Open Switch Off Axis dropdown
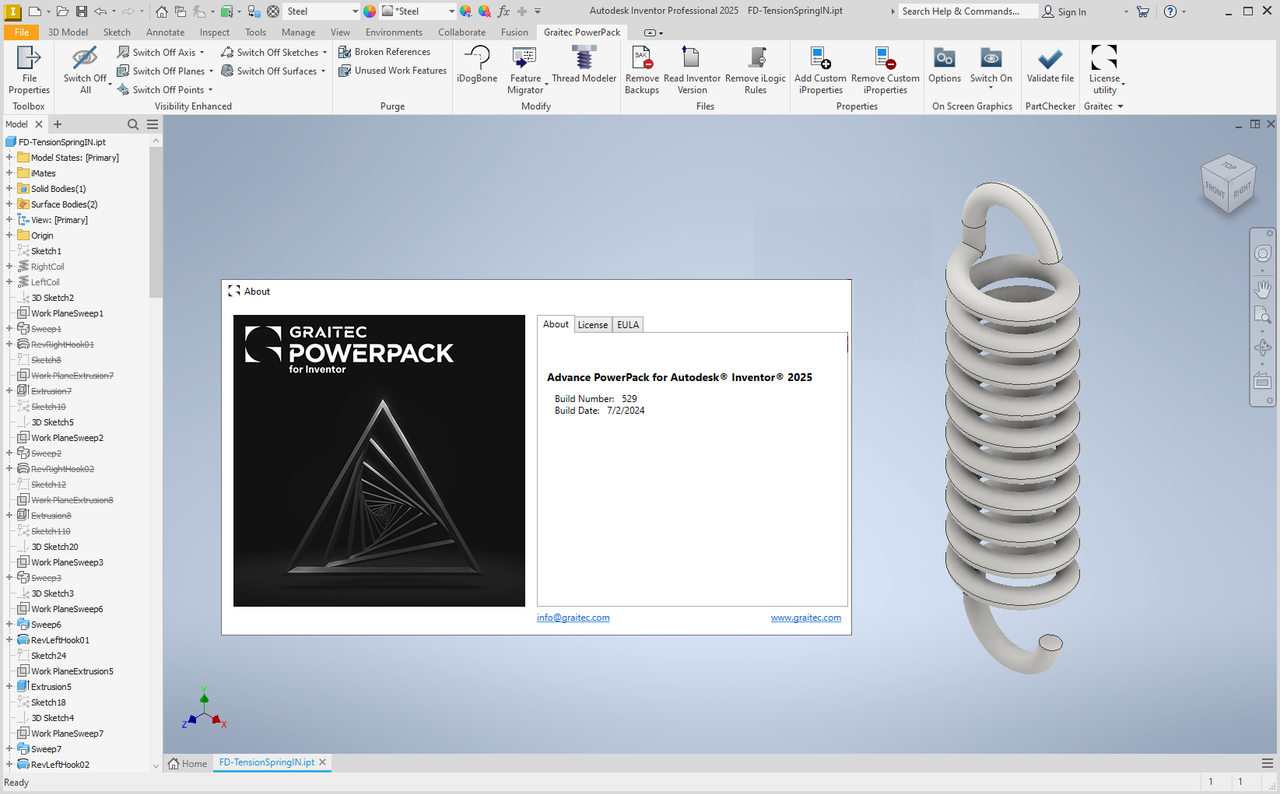The image size is (1280, 794). (x=202, y=52)
